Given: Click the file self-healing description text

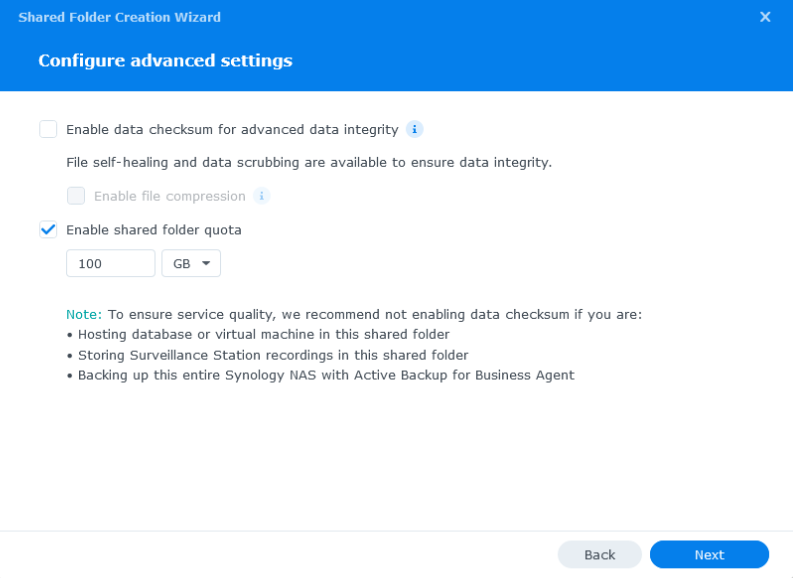Looking at the screenshot, I should pos(309,163).
